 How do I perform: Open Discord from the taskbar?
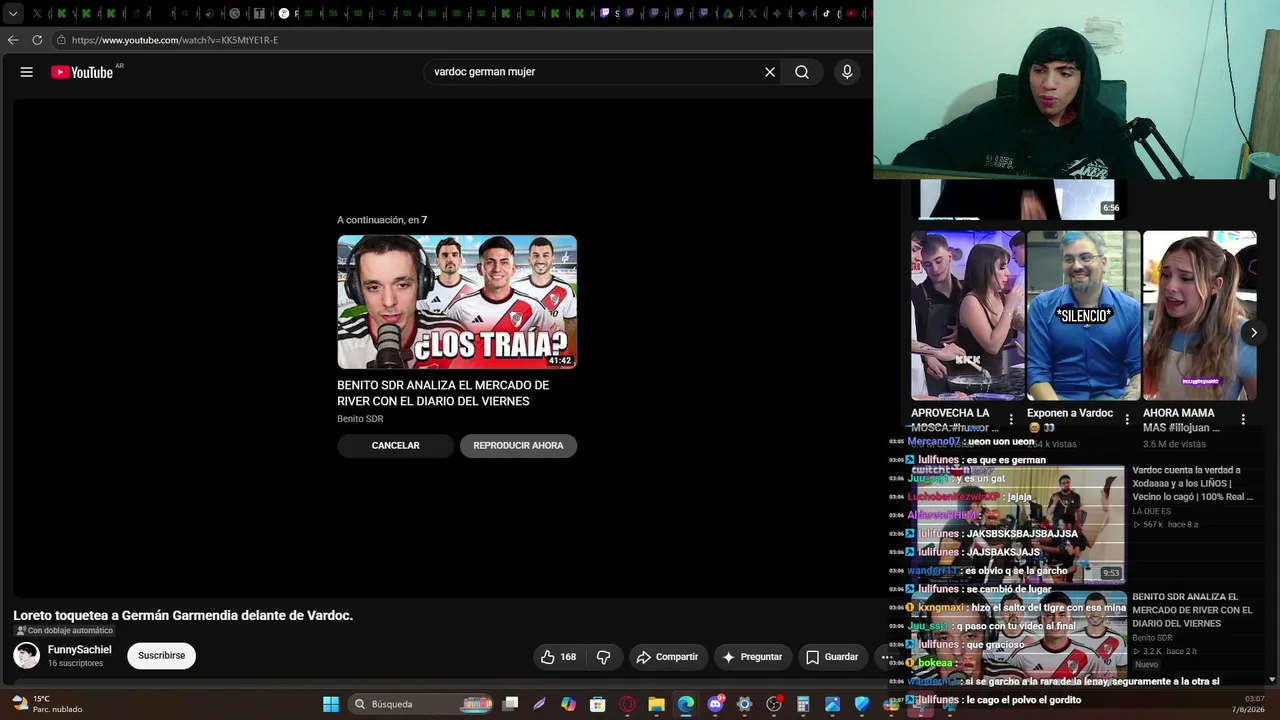point(715,704)
